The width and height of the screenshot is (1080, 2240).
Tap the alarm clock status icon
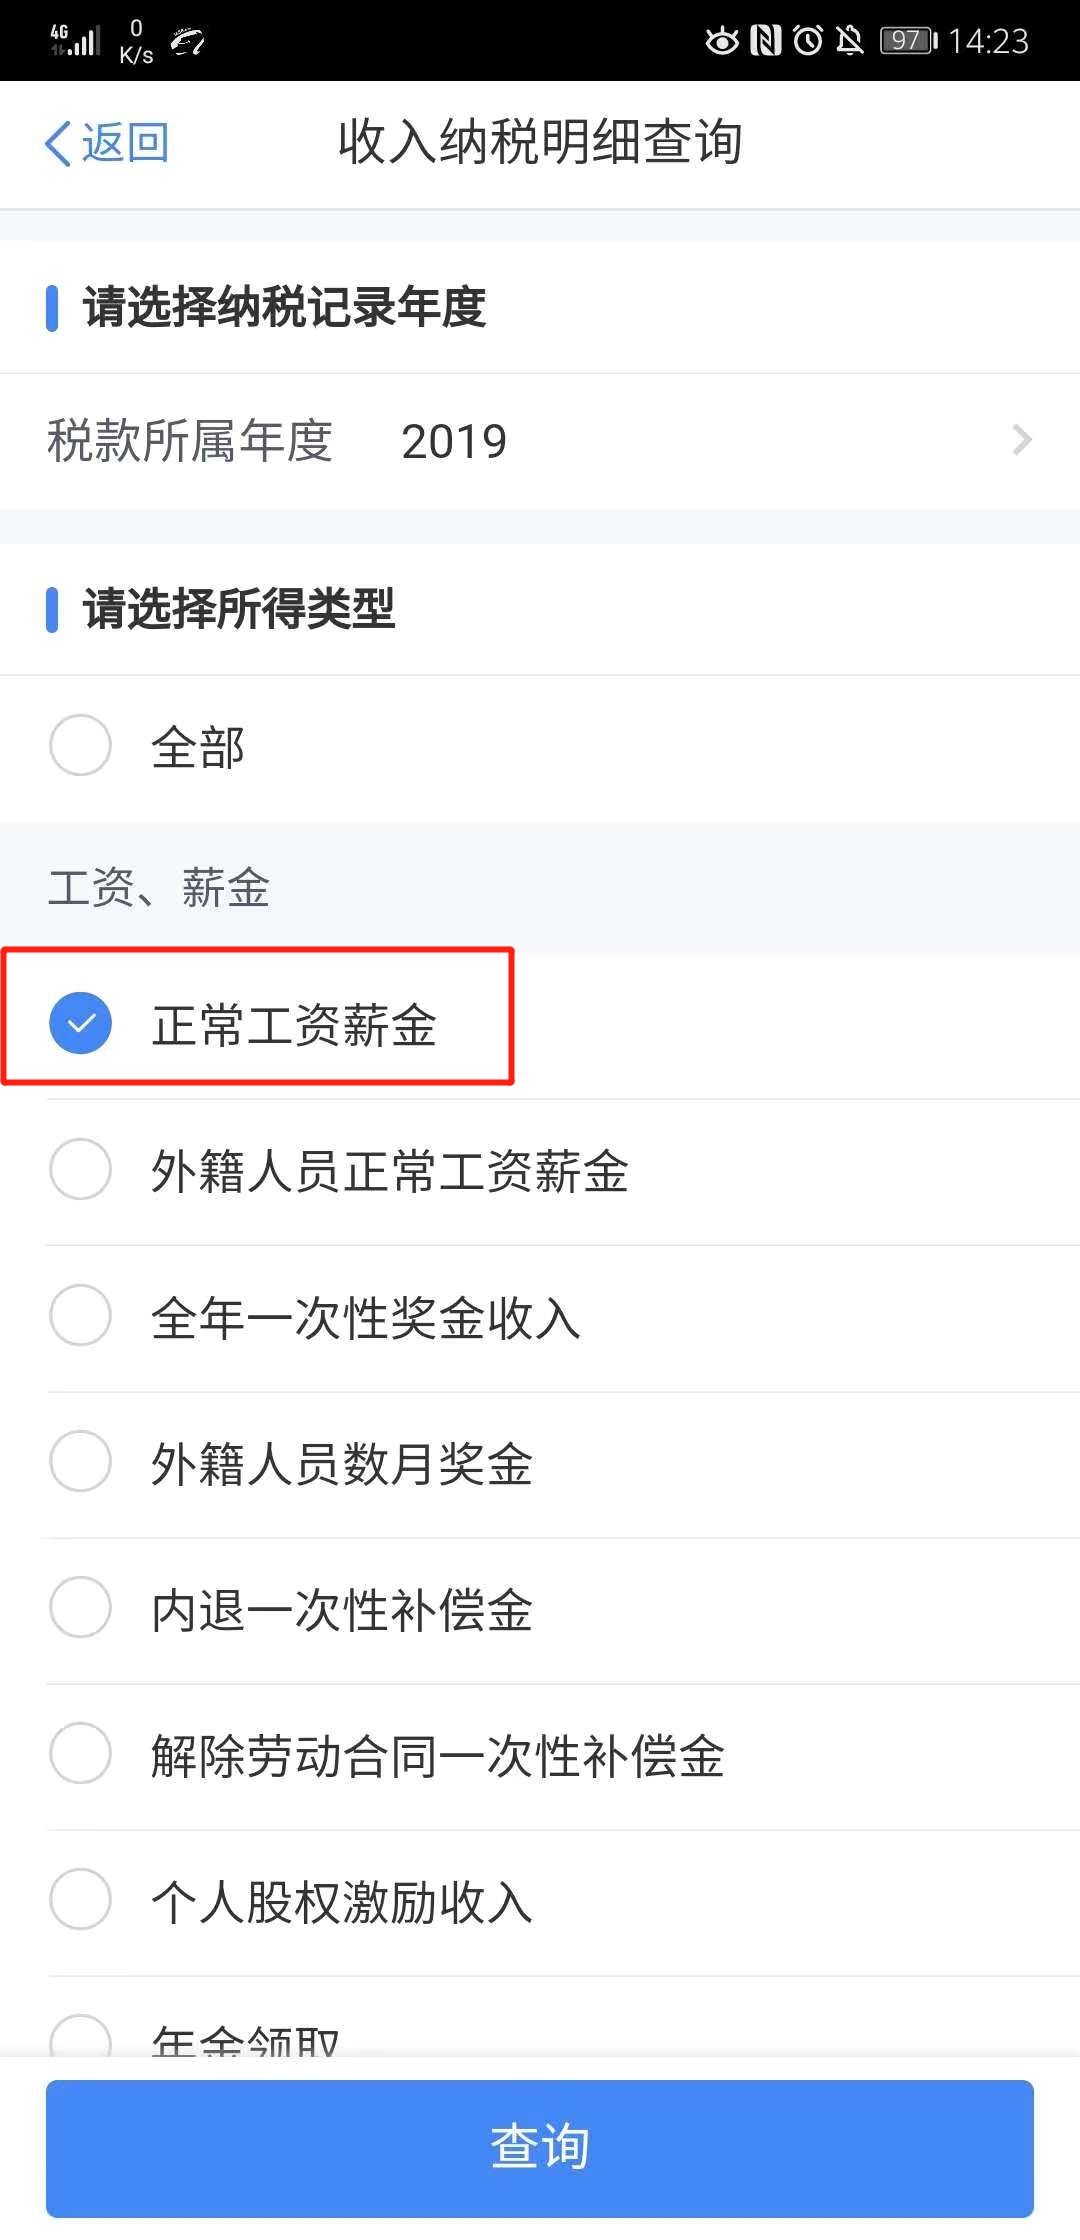click(x=807, y=41)
